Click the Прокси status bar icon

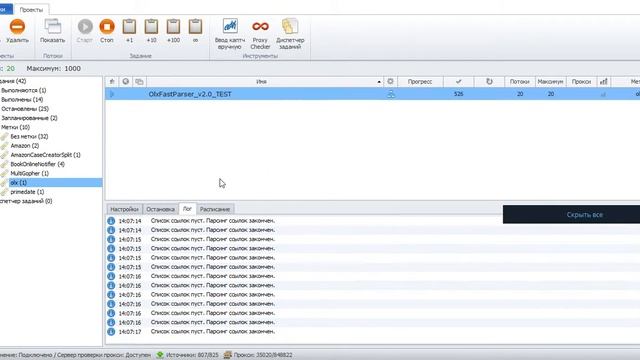pyautogui.click(x=228, y=355)
